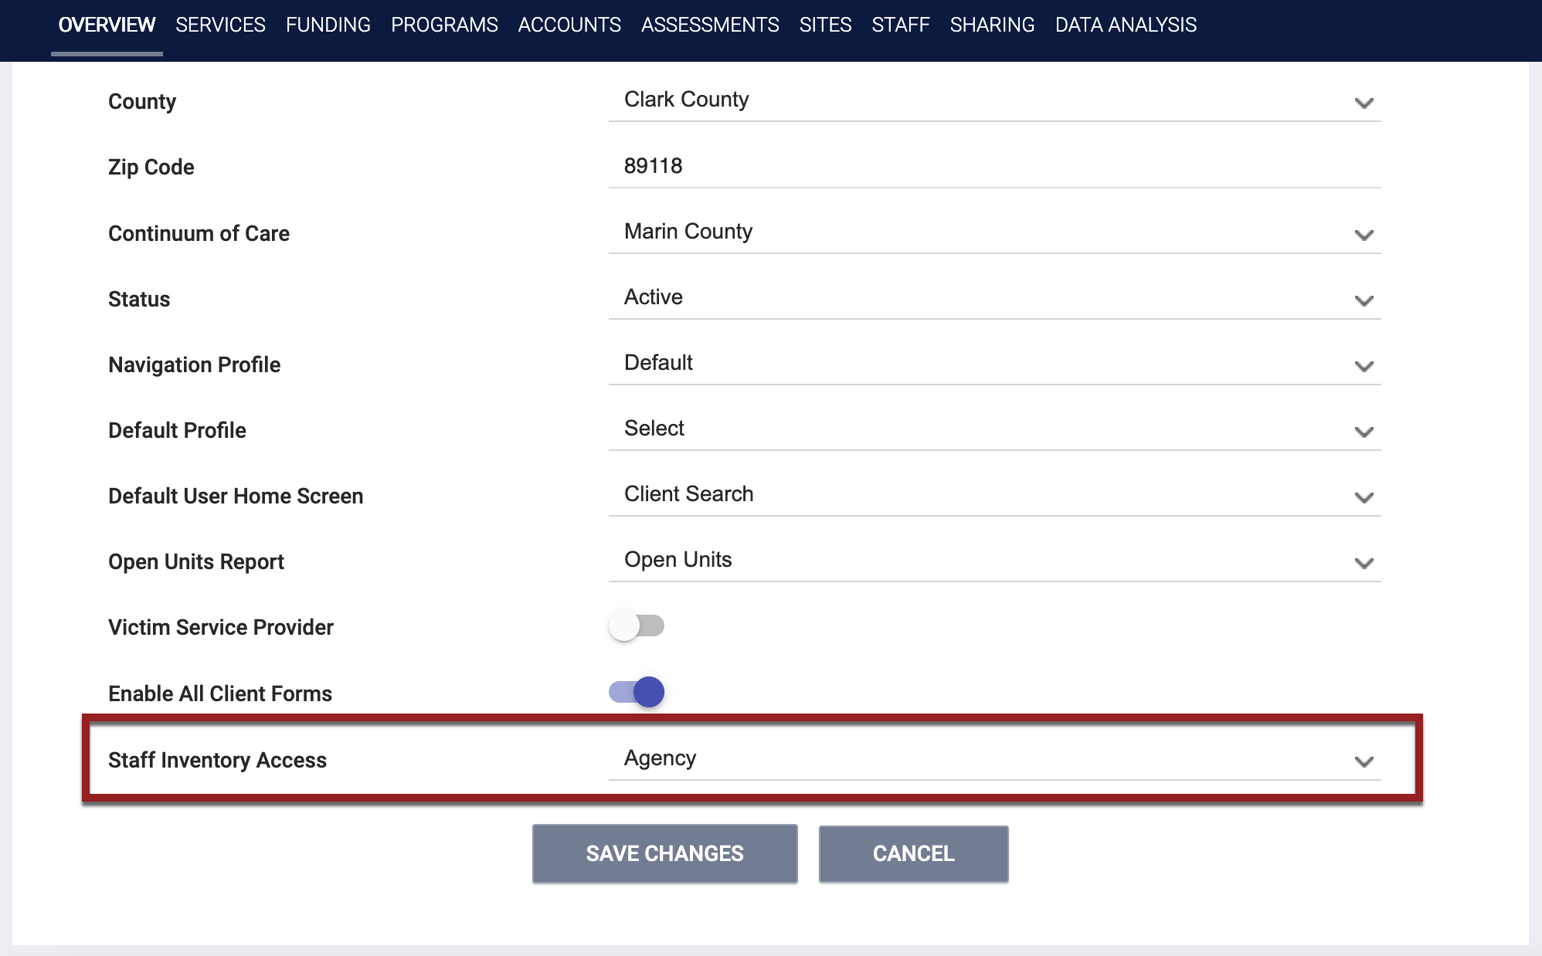Open the Assessments tab
The image size is (1542, 956).
[710, 25]
